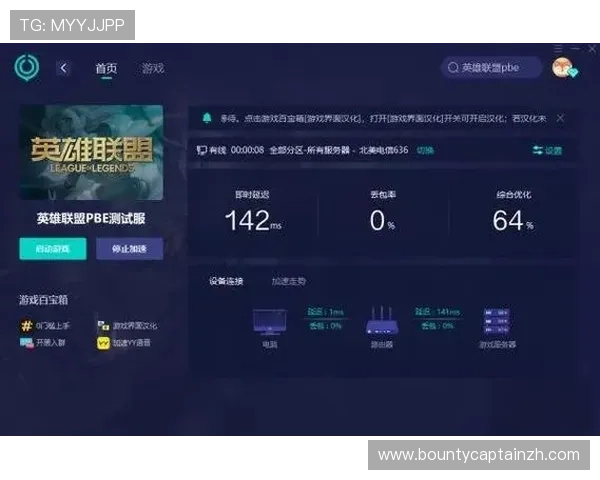Open the 首页 tab

[106, 69]
